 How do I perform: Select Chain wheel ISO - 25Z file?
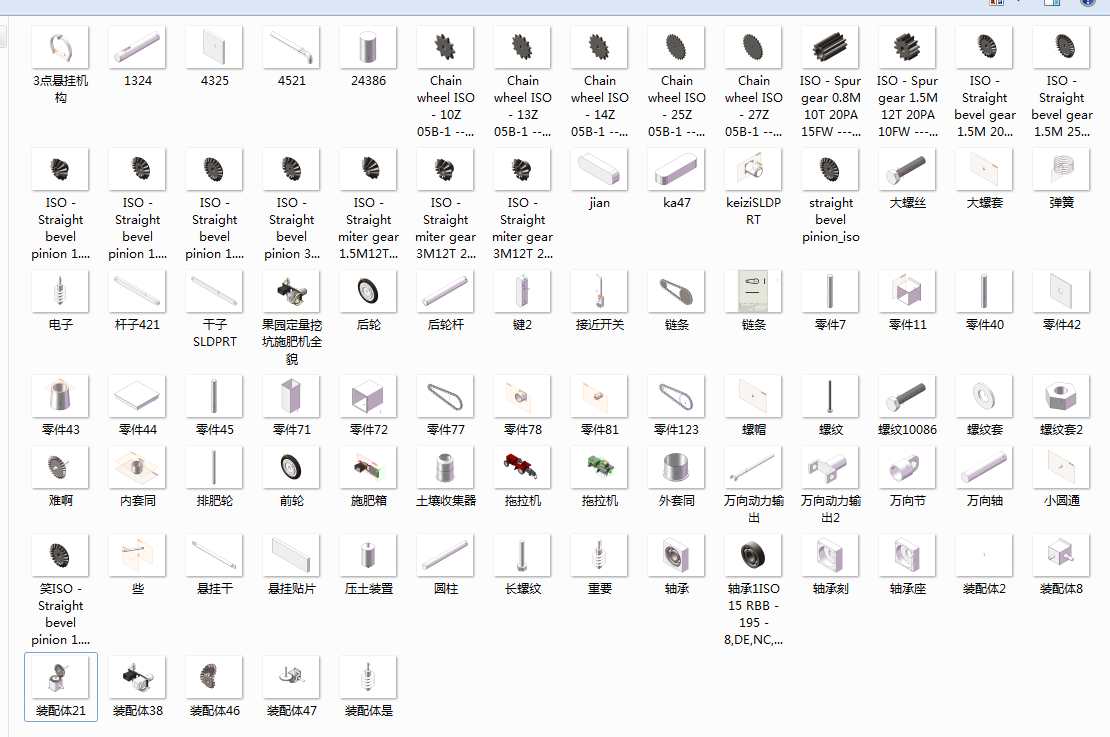coord(676,48)
